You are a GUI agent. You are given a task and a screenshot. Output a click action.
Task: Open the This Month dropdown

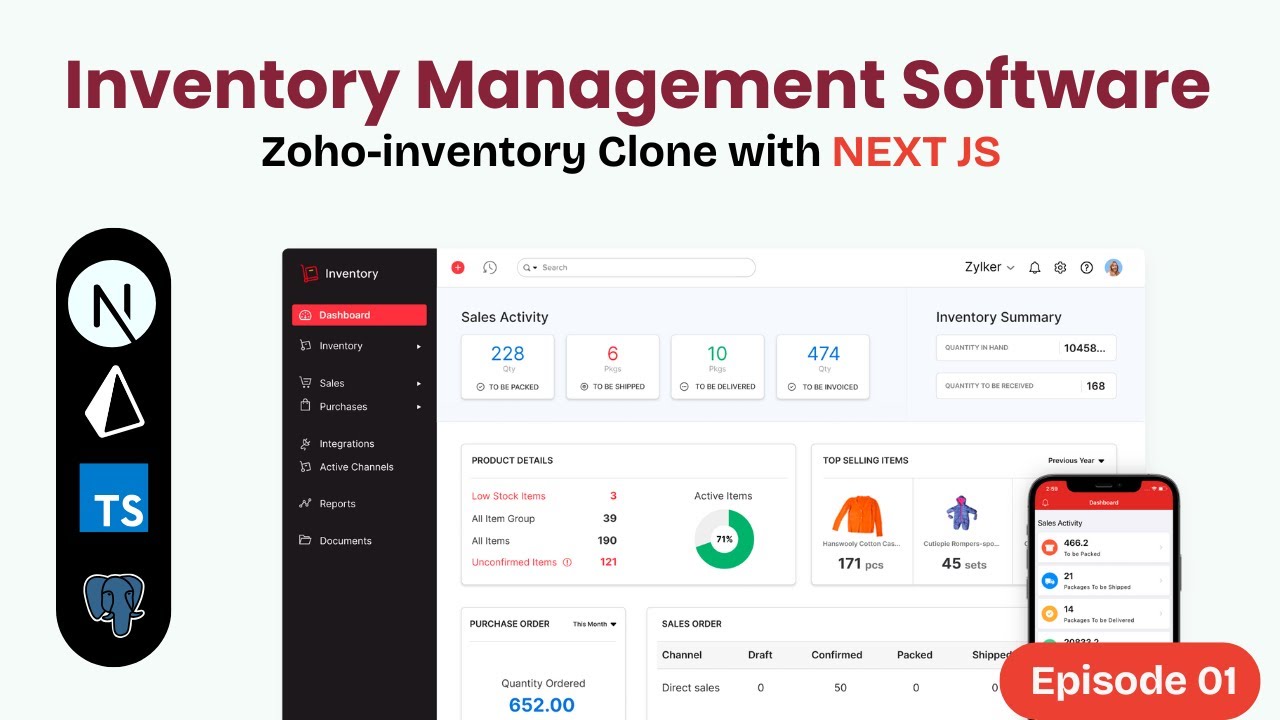click(595, 624)
